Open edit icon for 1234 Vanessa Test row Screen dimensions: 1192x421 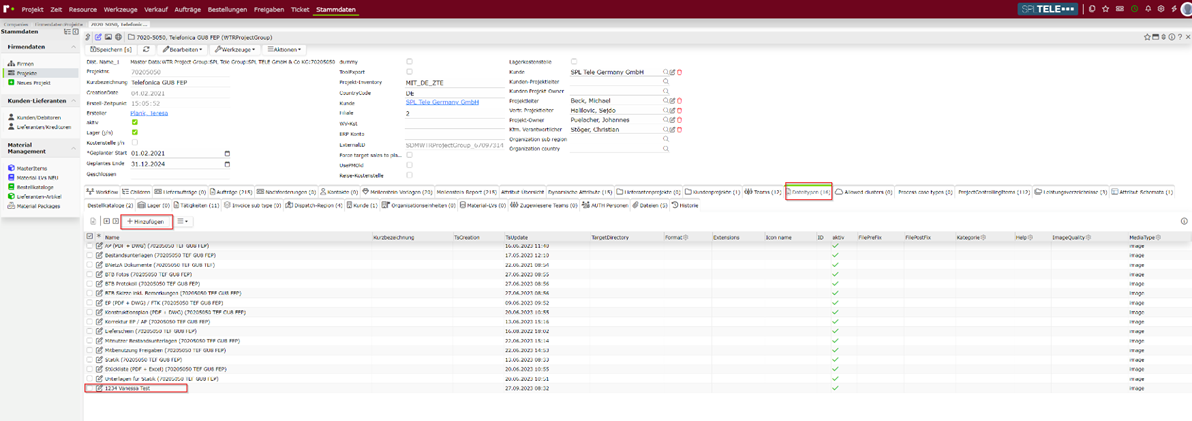tap(99, 388)
